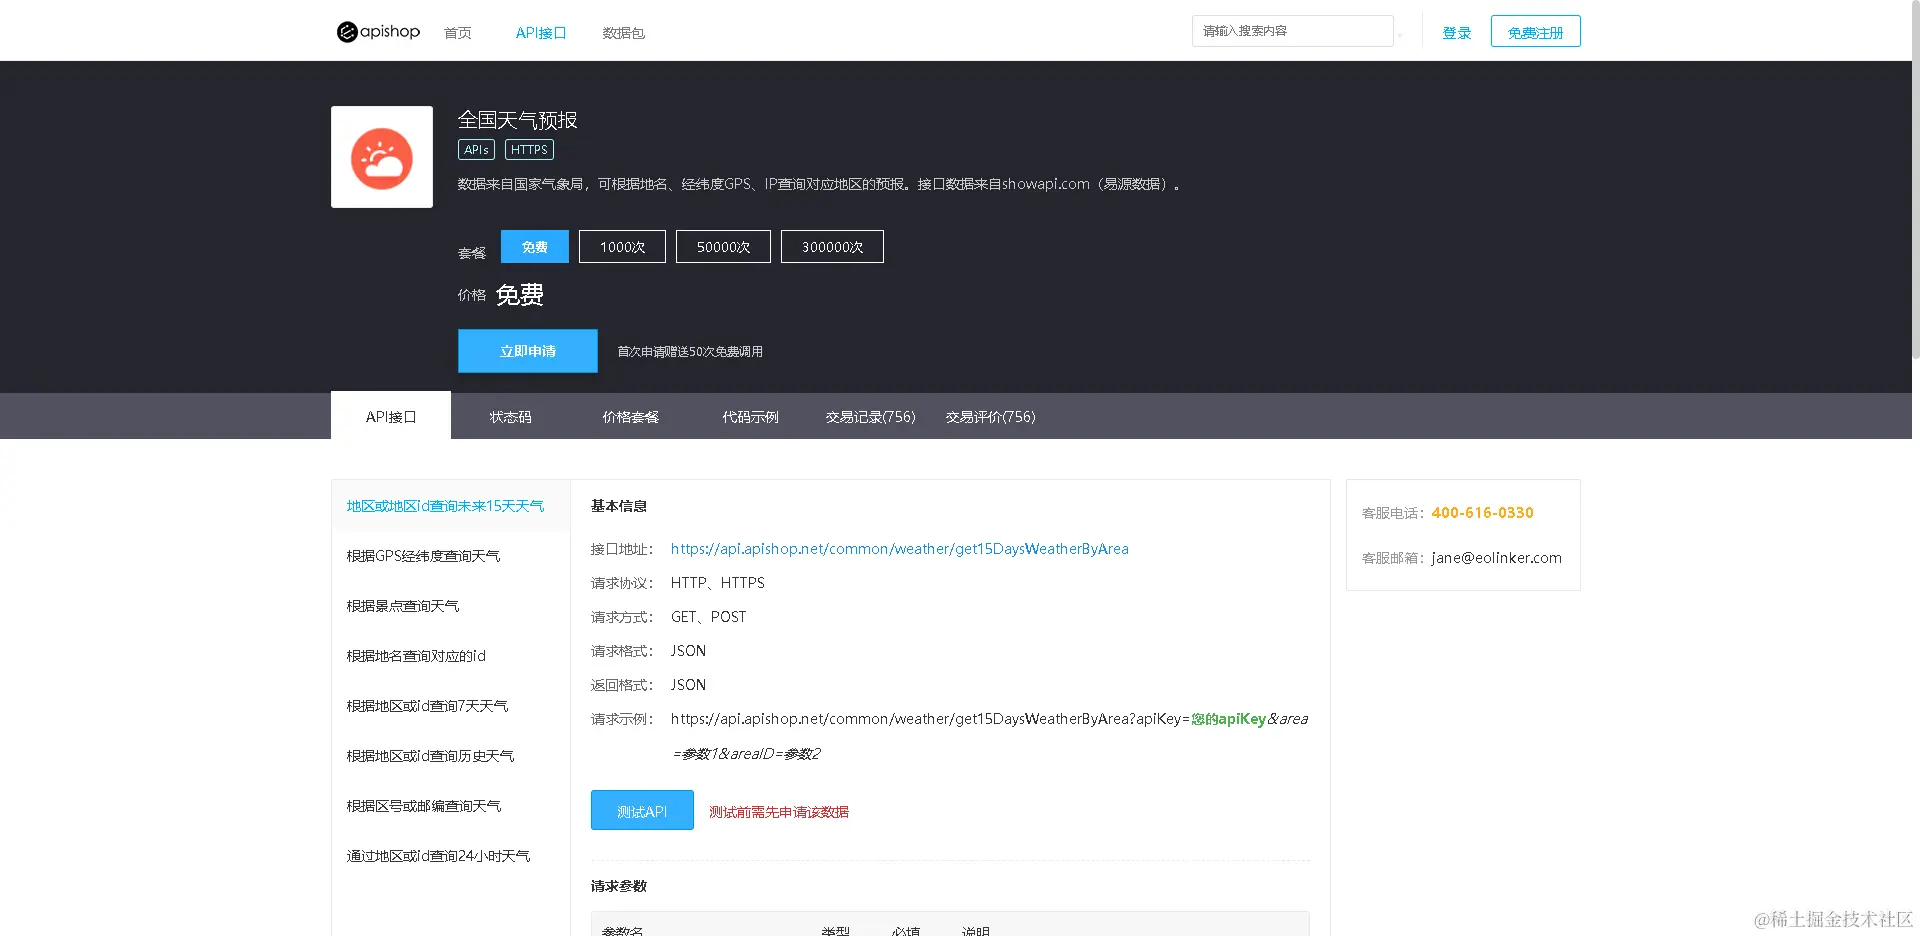Viewport: 1920px width, 936px height.
Task: Click the 测试API button
Action: click(x=642, y=811)
